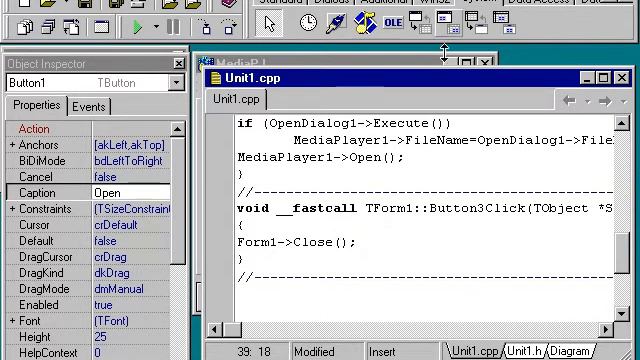The image size is (640, 360).
Task: Click the Object Inspector scrollbar thumb
Action: 178,202
